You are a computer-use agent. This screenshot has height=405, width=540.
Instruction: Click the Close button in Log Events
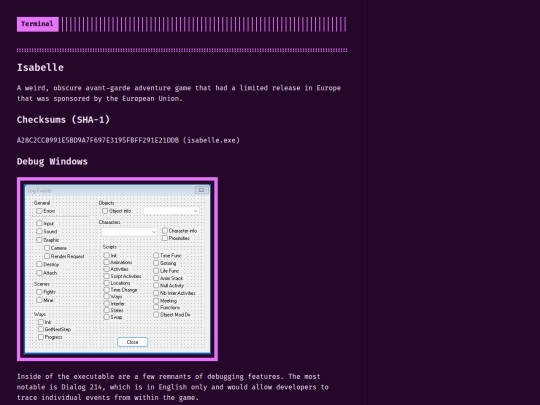click(x=133, y=342)
